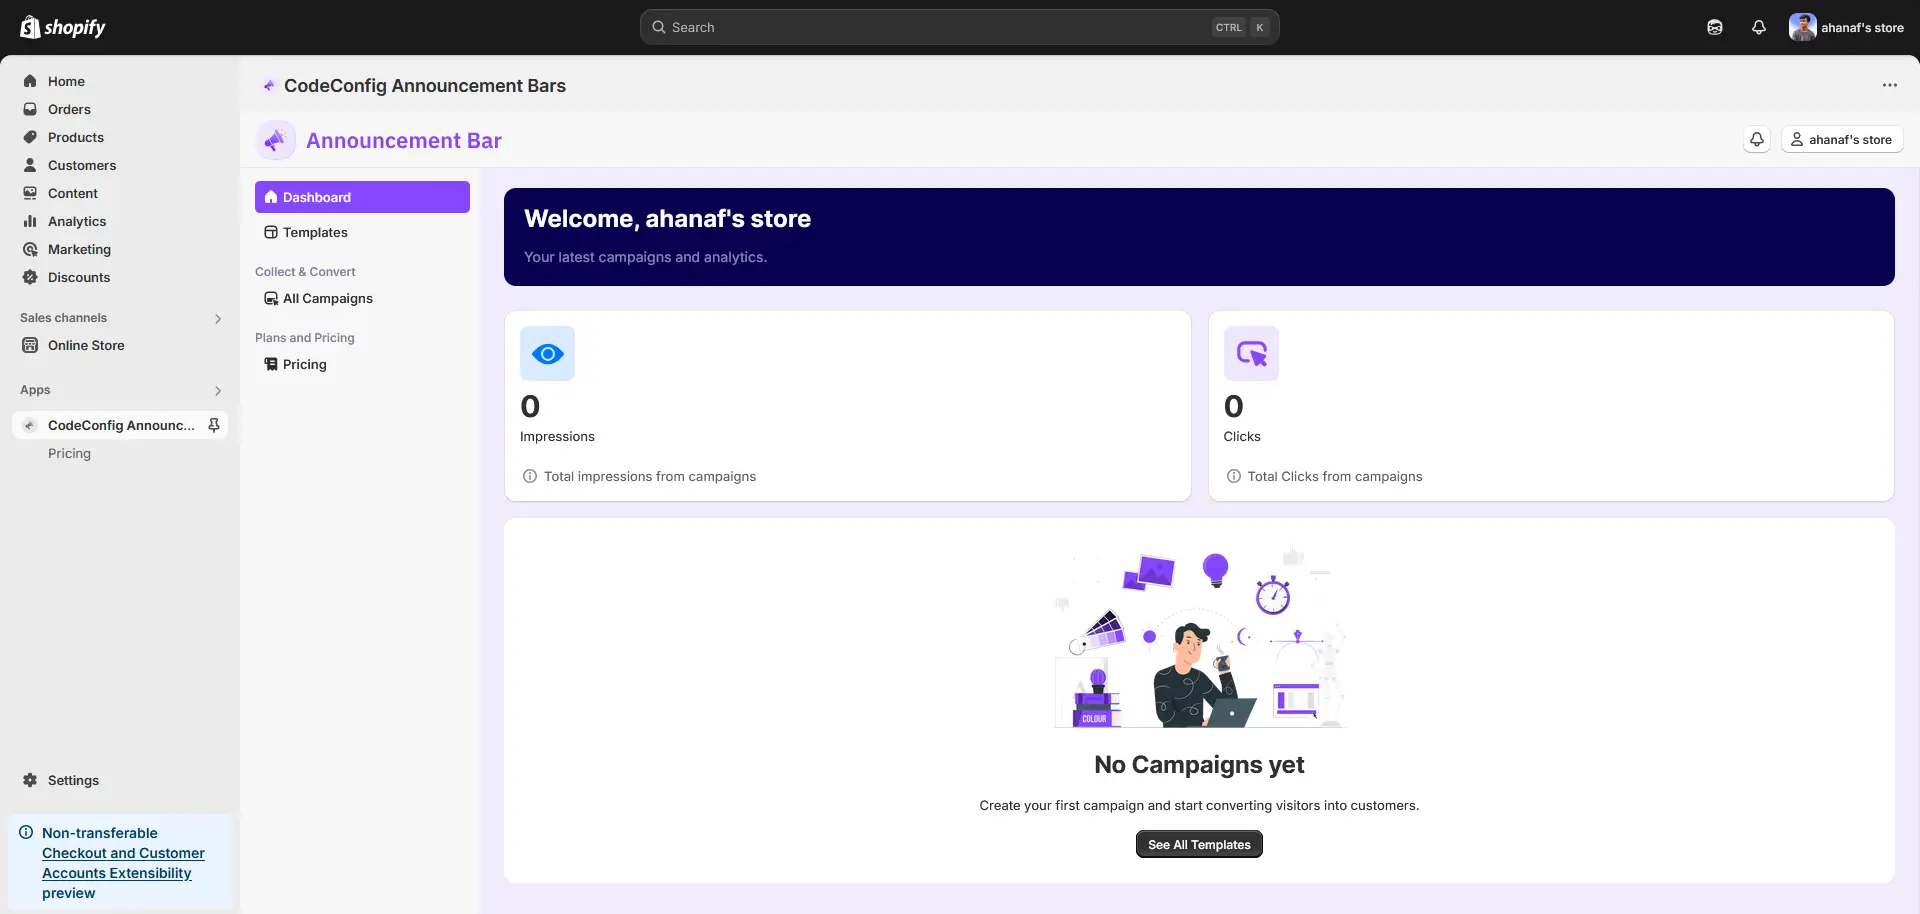1920x914 pixels.
Task: Go to Analytics in sidebar
Action: [x=120, y=221]
